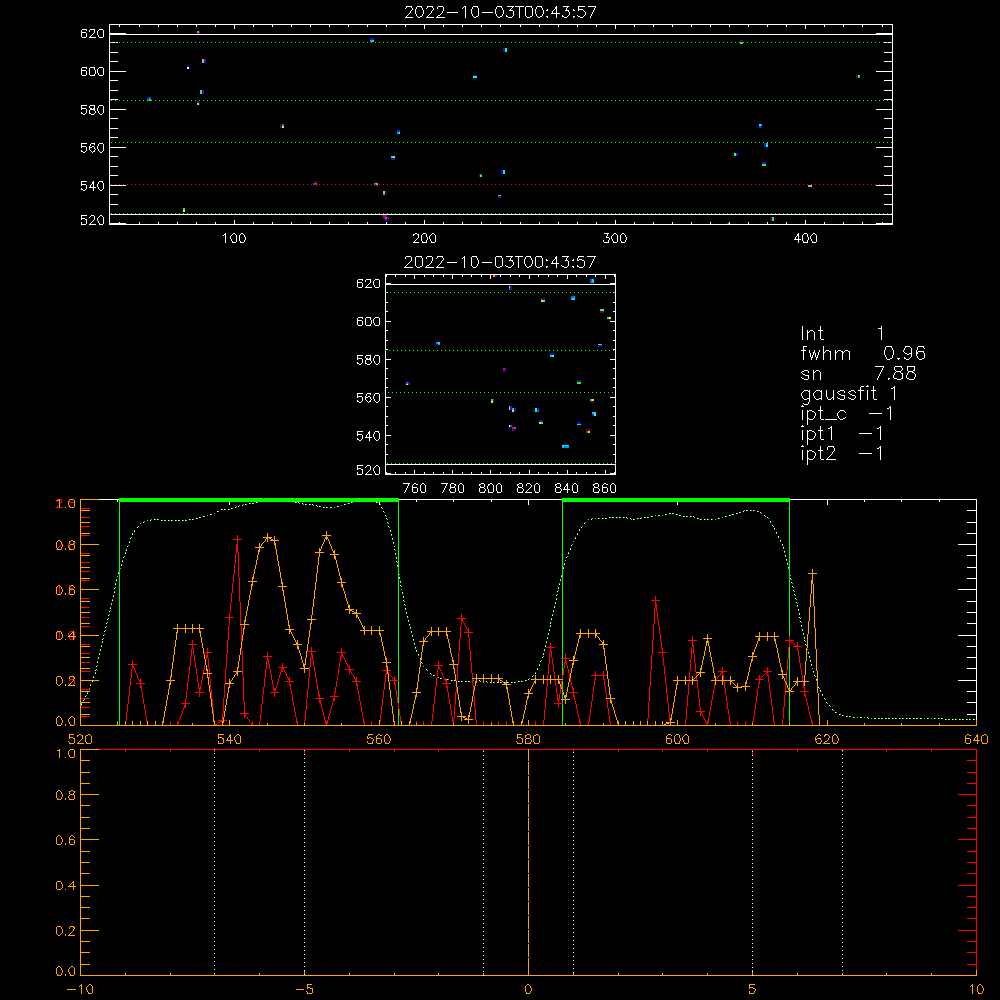Click the 5 x-axis label of bottom plot
1000x1000 pixels.
tap(752, 989)
